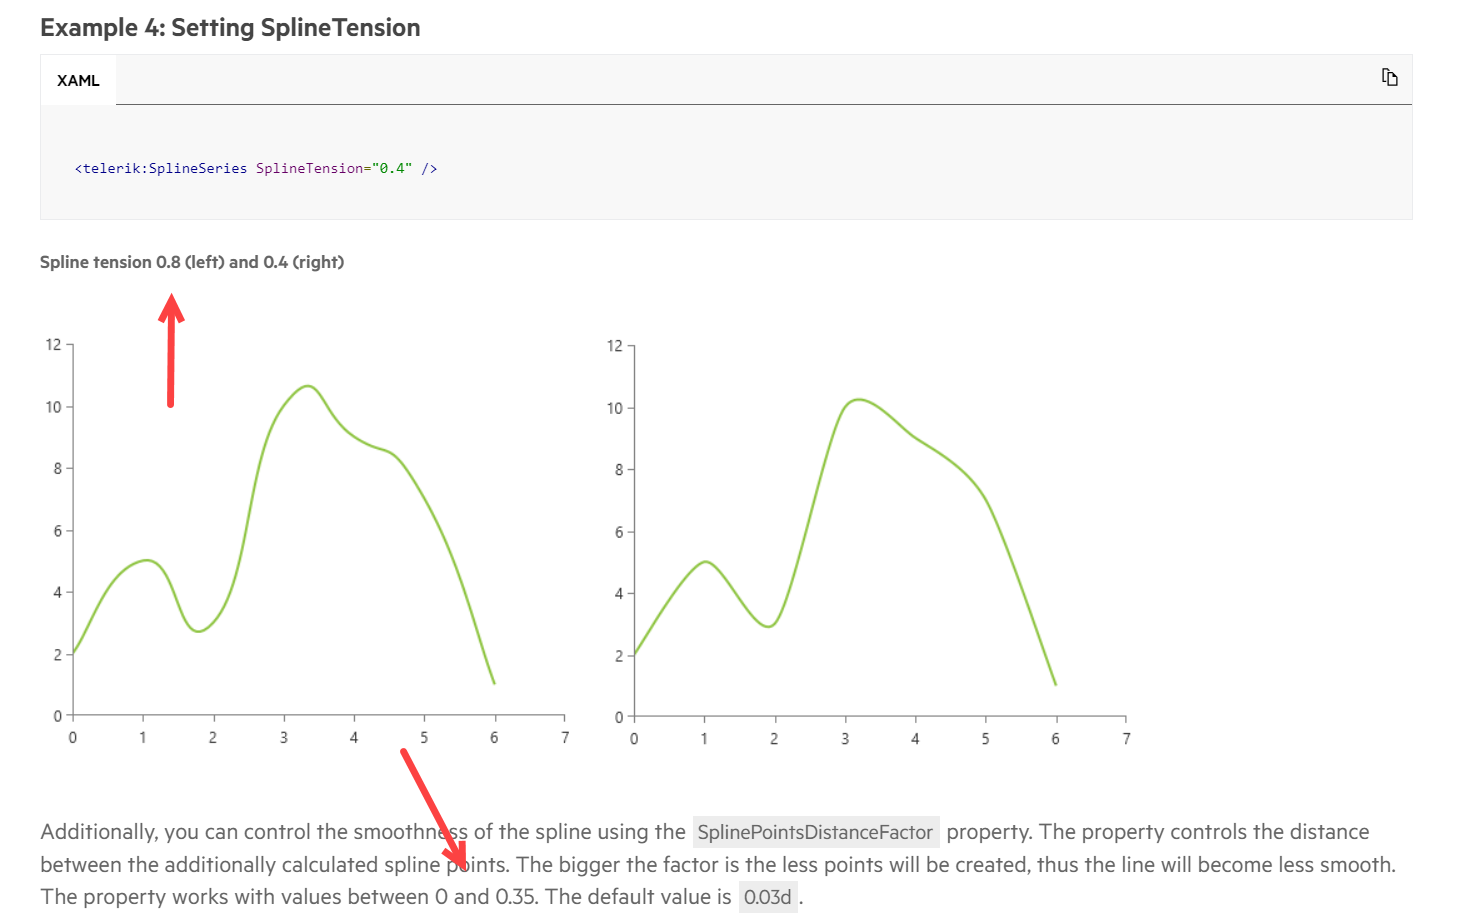Click the "0.4" attribute value in the code
Viewport: 1460px width, 922px height.
391,168
